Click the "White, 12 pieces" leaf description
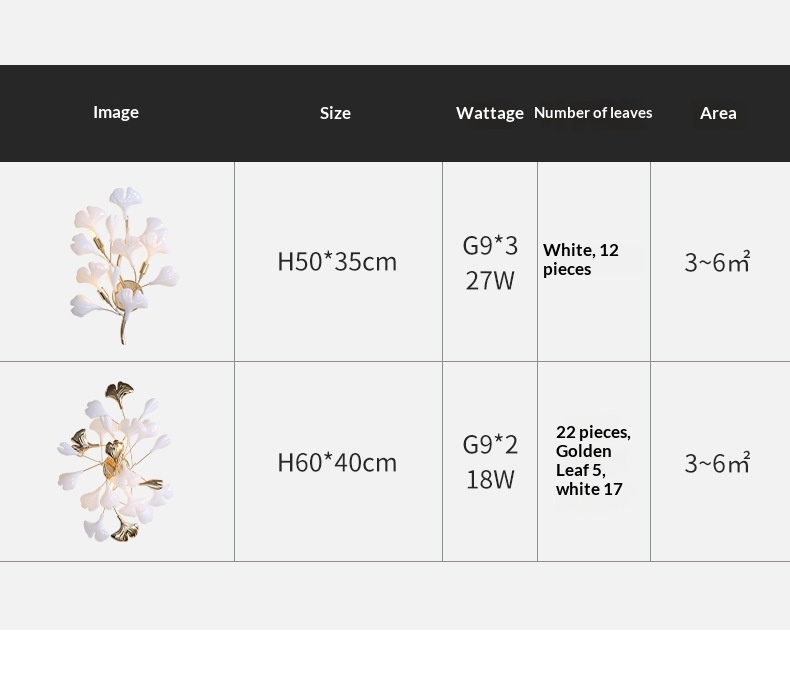 pos(581,259)
